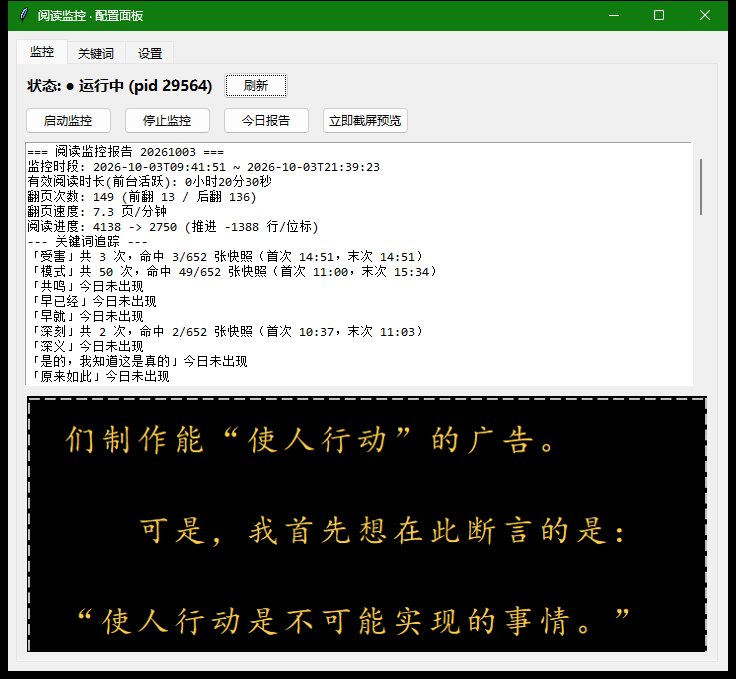Start monitoring with 启动监控 button
Screen dimensions: 736x679
[x=68, y=121]
